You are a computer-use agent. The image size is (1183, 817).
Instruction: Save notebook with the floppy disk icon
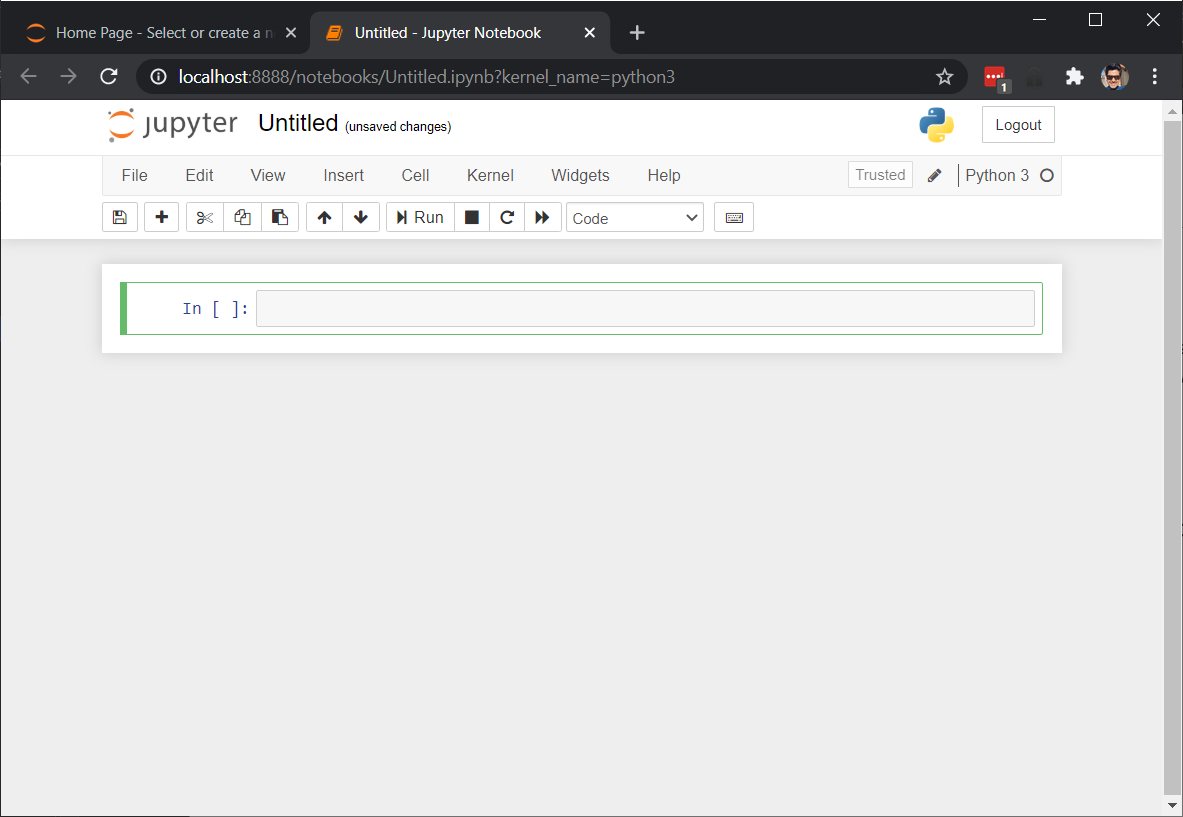(120, 217)
